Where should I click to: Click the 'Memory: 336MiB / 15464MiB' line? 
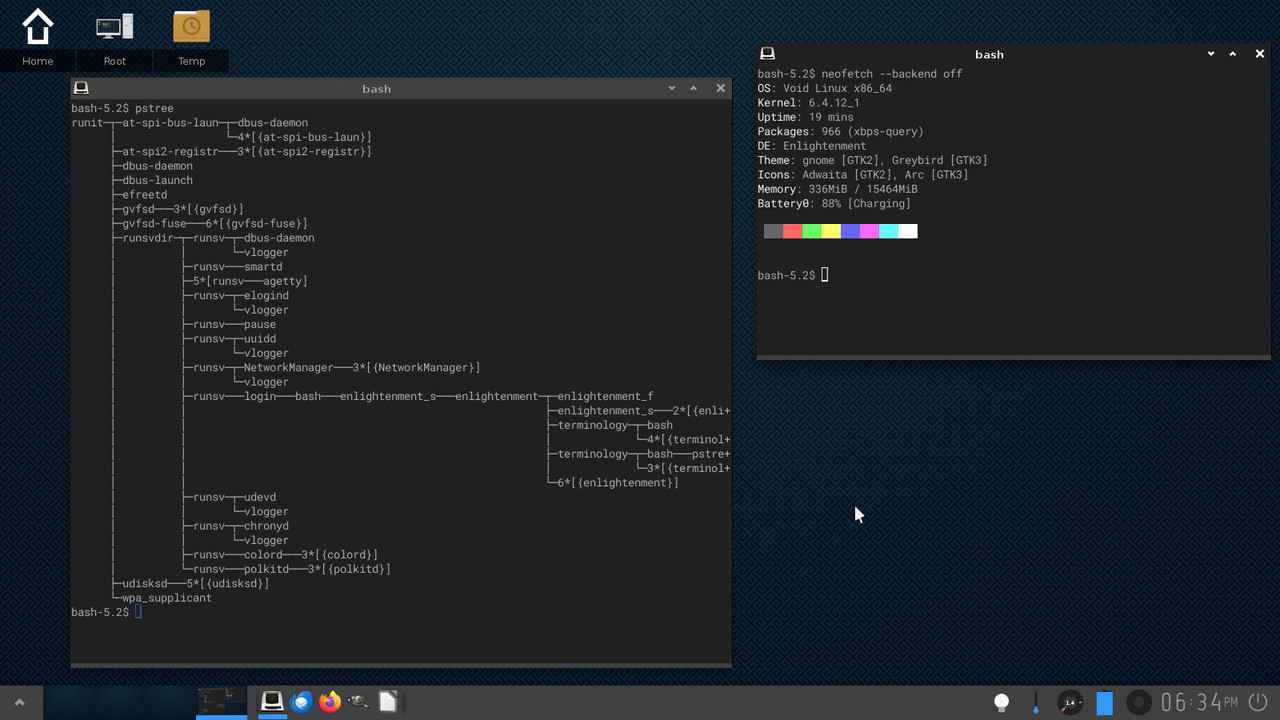837,189
